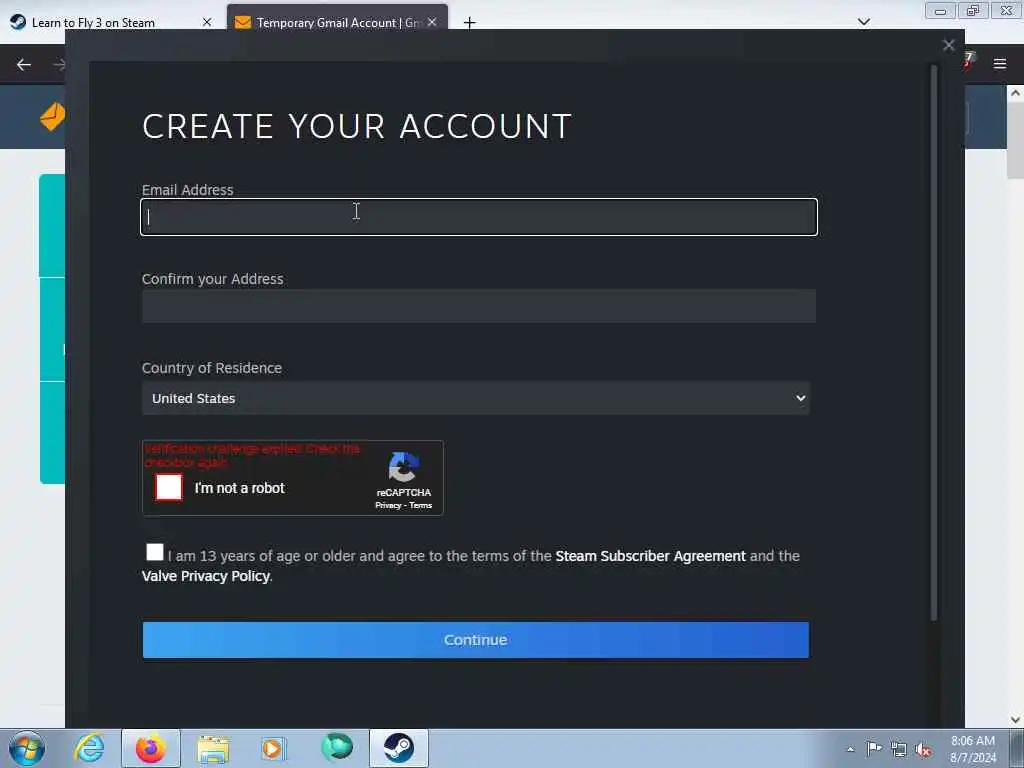Switch to Temporary Gmail Account tab
1024x768 pixels.
pos(336,23)
